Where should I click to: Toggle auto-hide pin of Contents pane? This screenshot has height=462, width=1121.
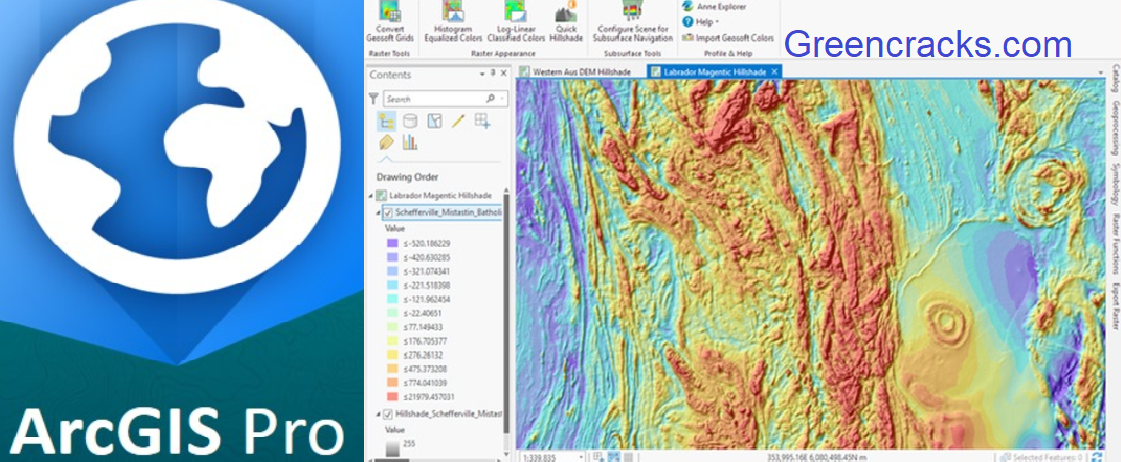click(x=493, y=74)
